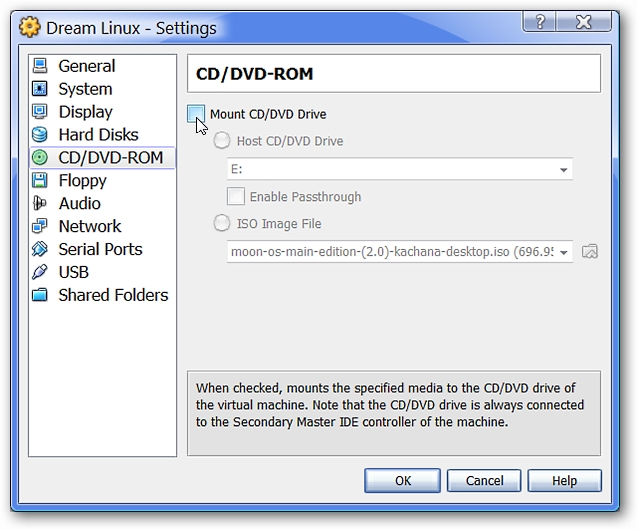Open the Shared Folders settings page
The width and height of the screenshot is (638, 530).
(x=103, y=294)
